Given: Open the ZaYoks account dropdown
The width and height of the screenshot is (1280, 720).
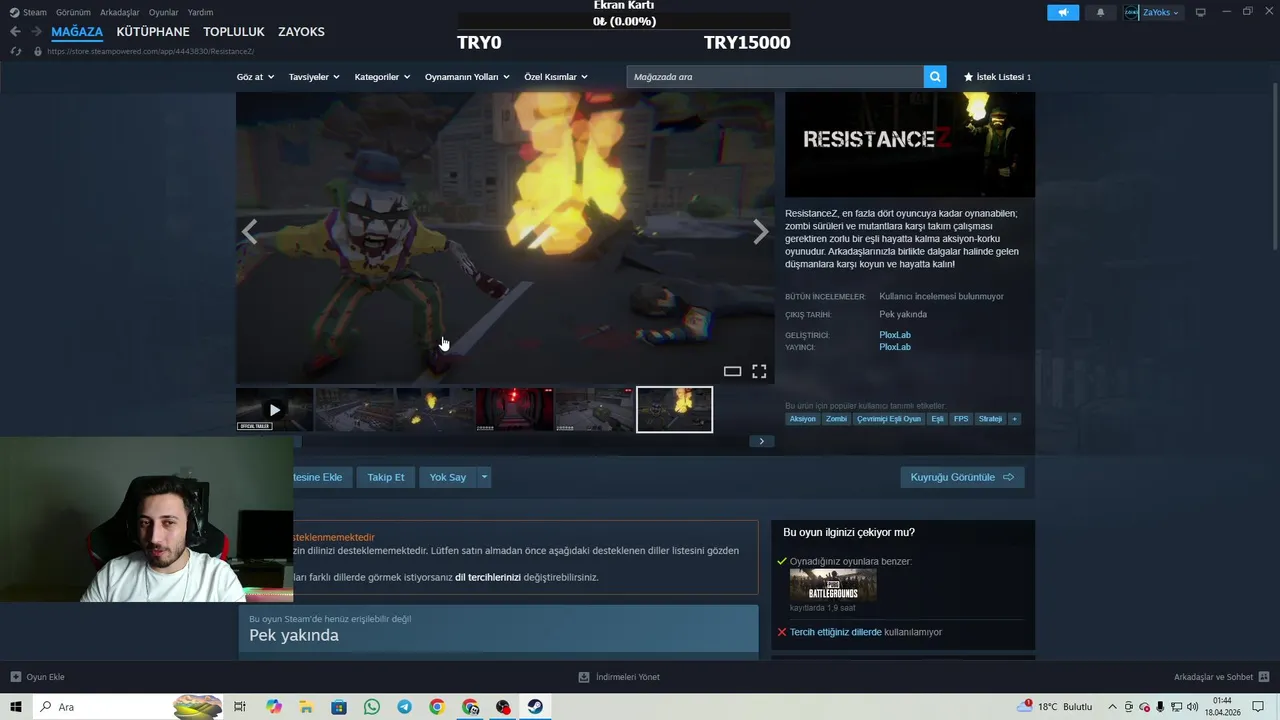Looking at the screenshot, I should [1153, 13].
